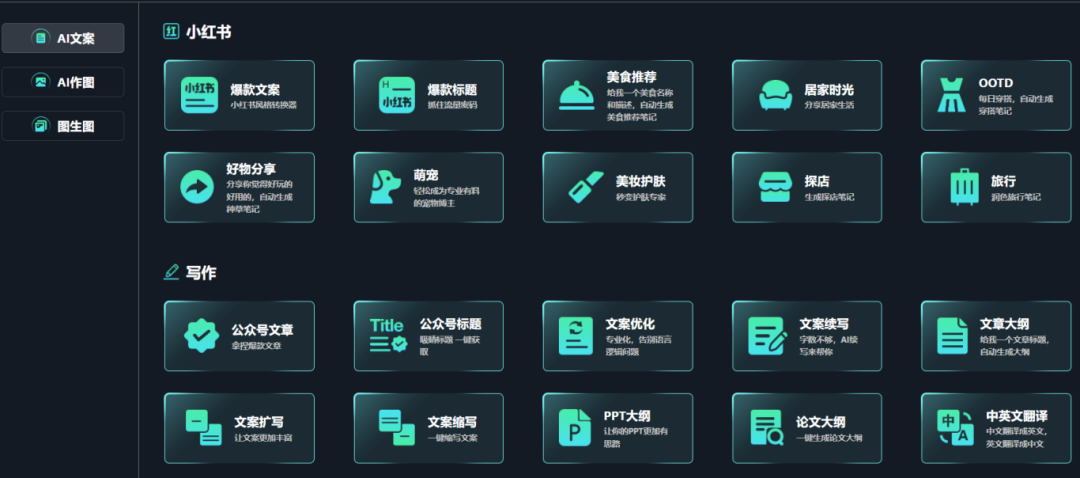Viewport: 1080px width, 478px height.
Task: Click the 写作 section pen icon
Action: 172,272
